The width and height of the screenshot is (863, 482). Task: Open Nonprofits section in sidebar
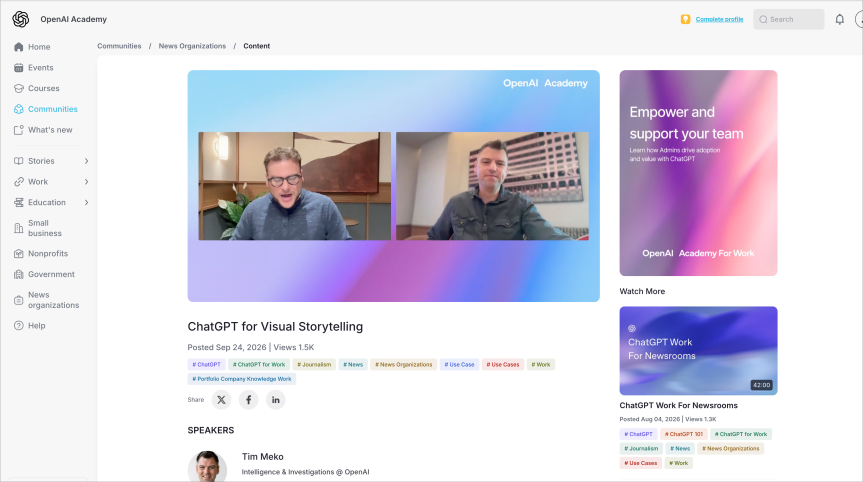pos(48,254)
